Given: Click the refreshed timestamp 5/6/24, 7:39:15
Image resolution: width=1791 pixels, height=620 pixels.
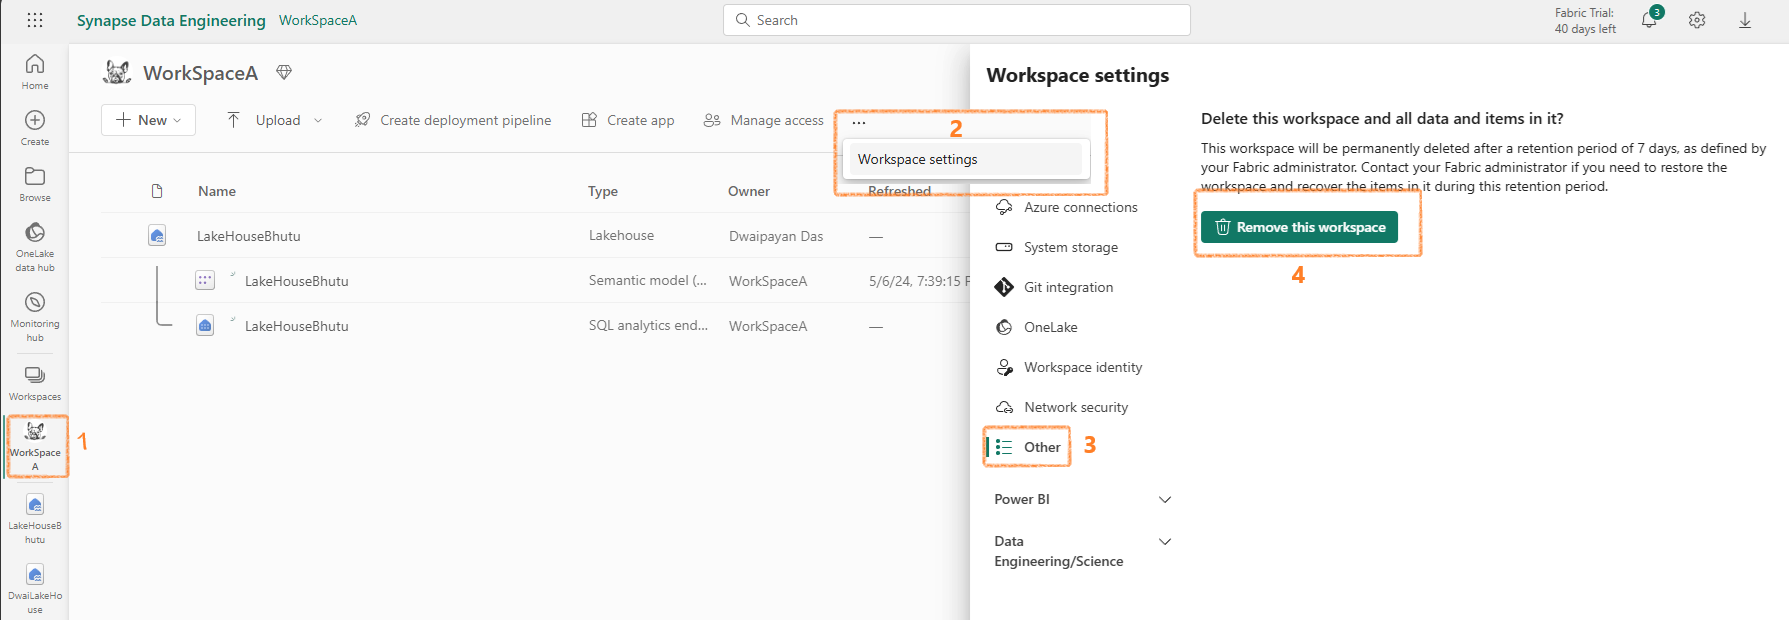Looking at the screenshot, I should point(919,281).
